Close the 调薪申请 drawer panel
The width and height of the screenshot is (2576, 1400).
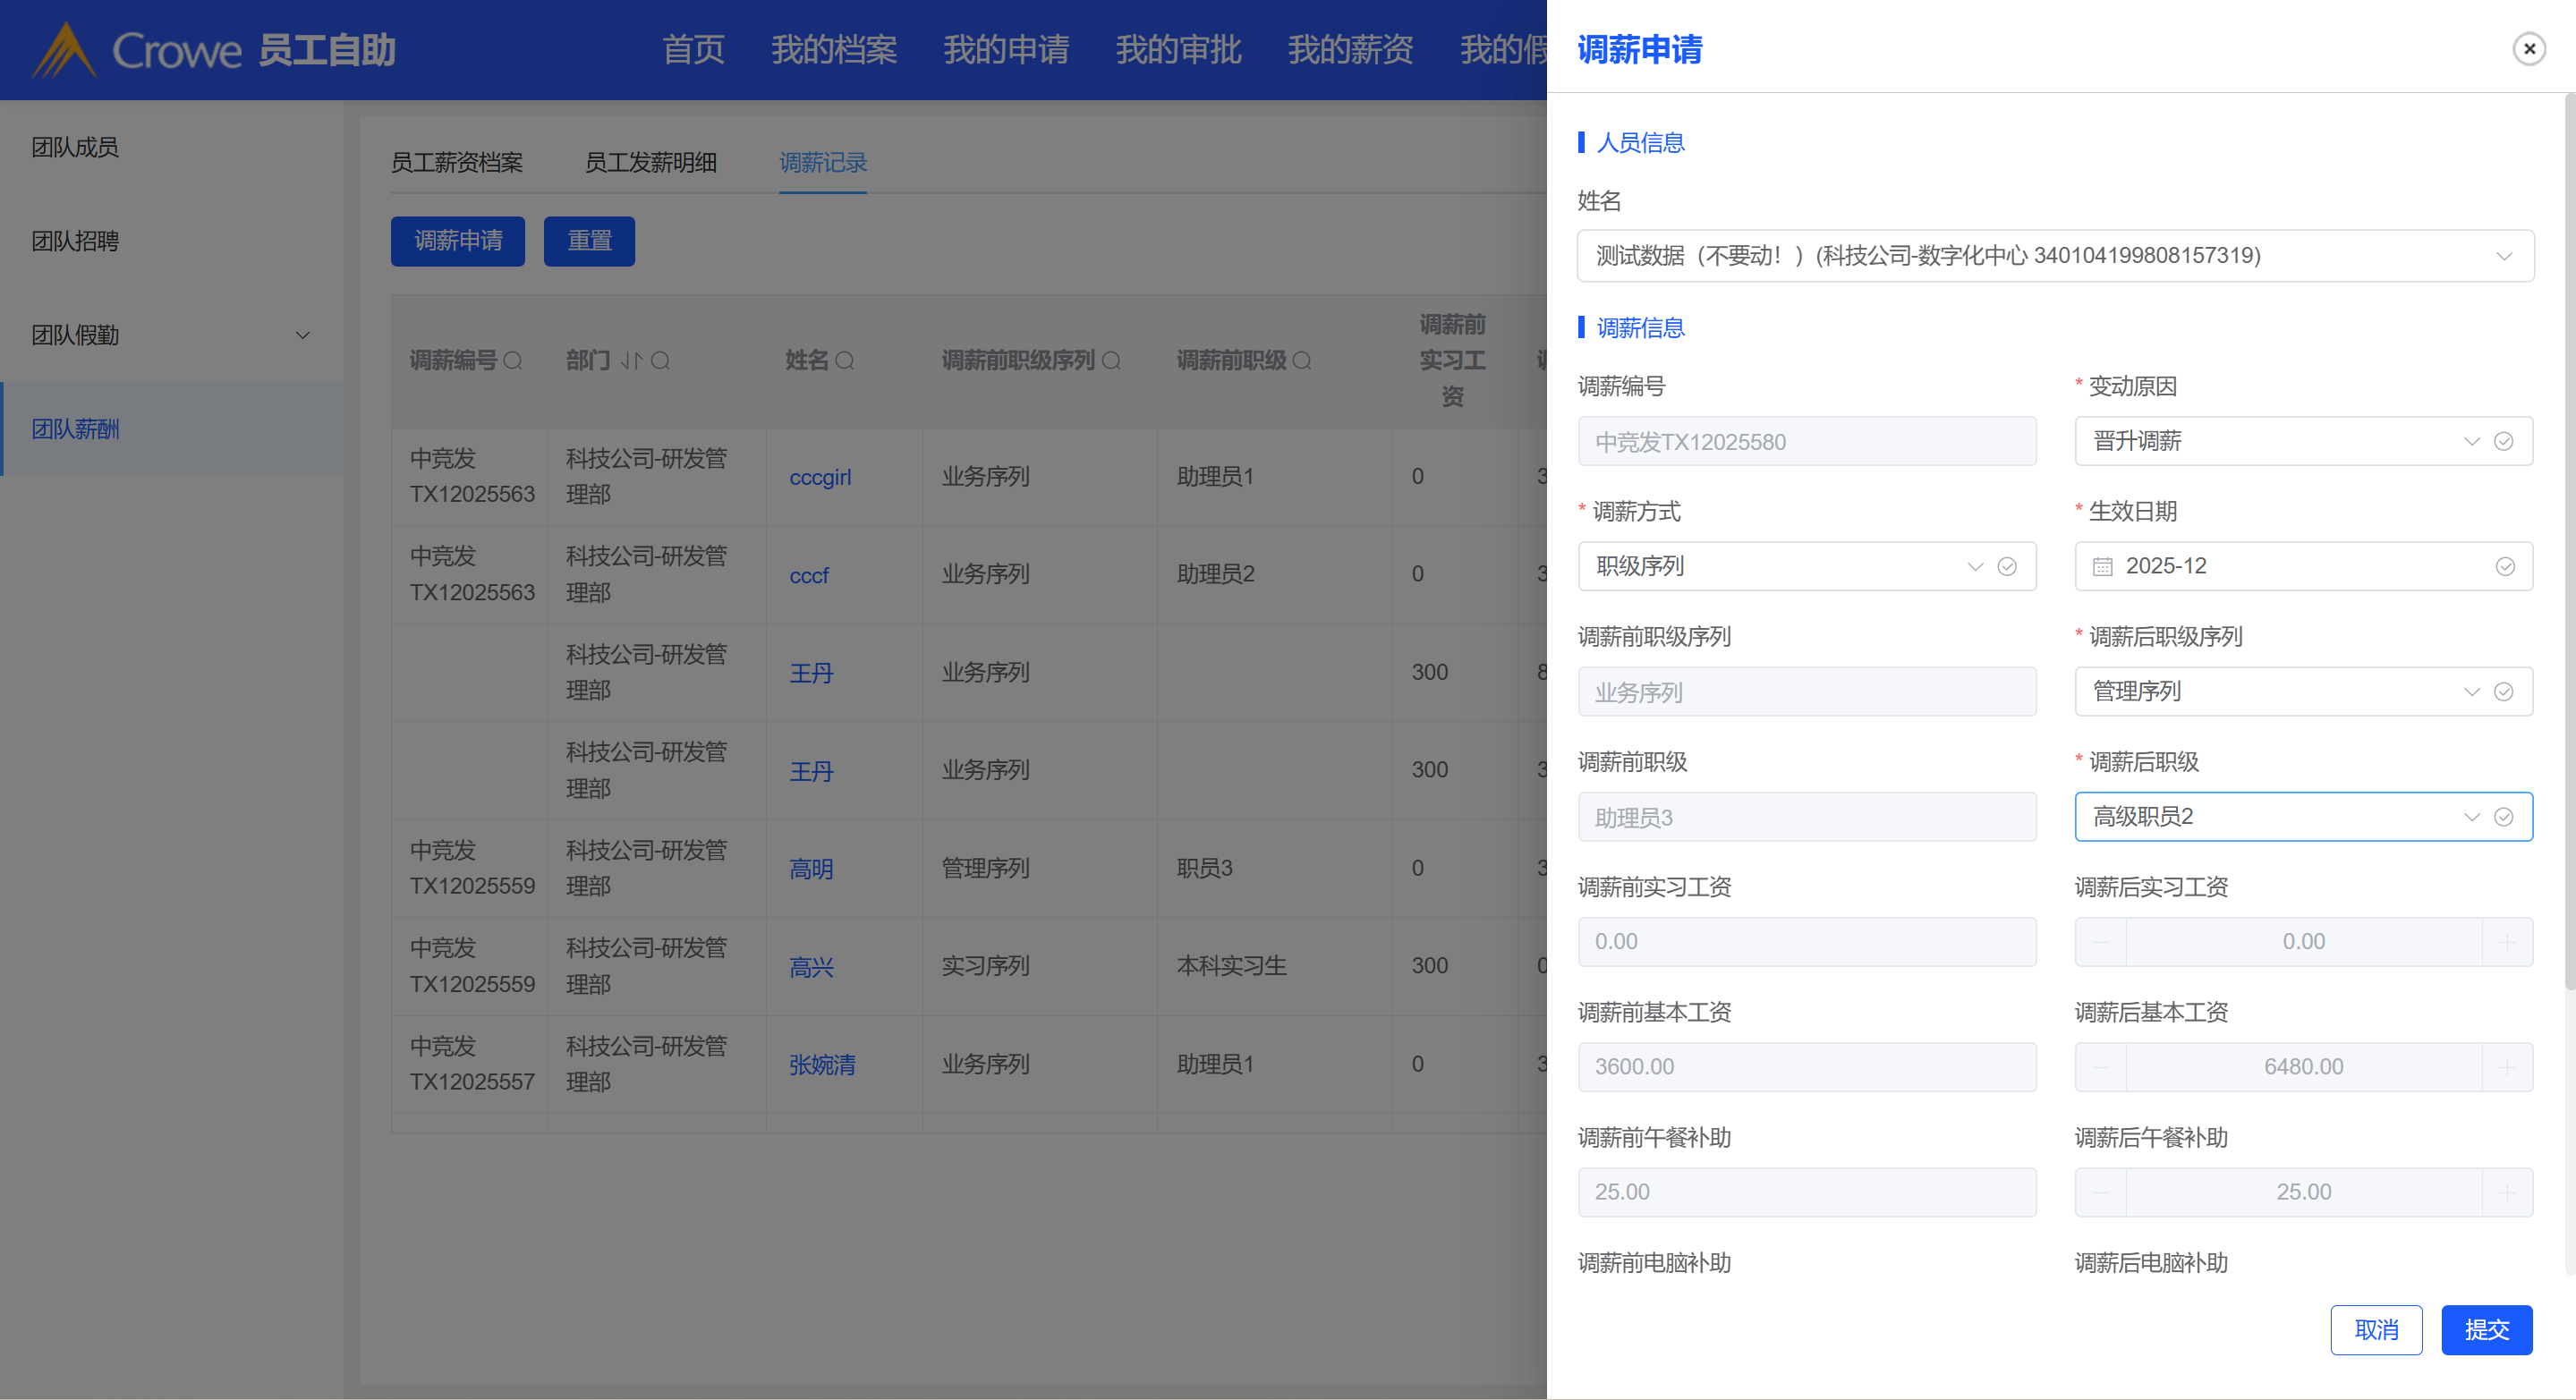(2529, 49)
